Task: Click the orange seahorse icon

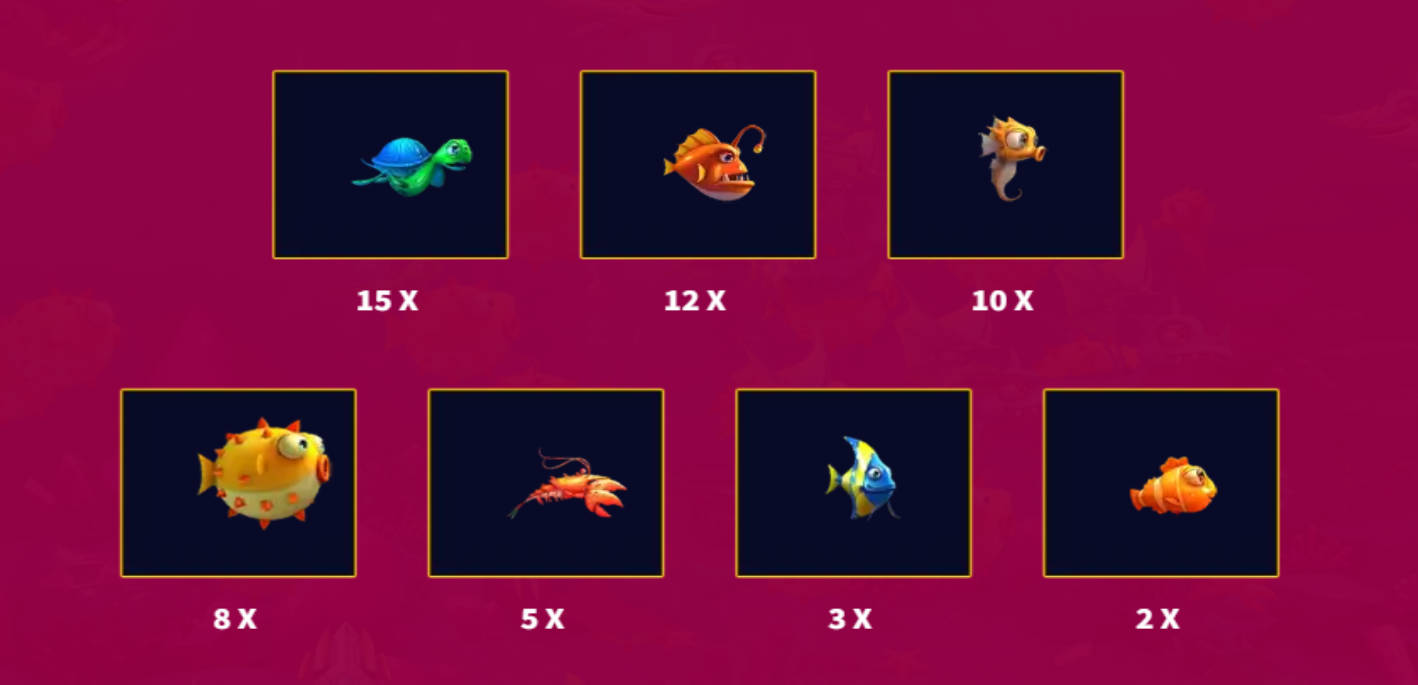Action: coord(1012,159)
